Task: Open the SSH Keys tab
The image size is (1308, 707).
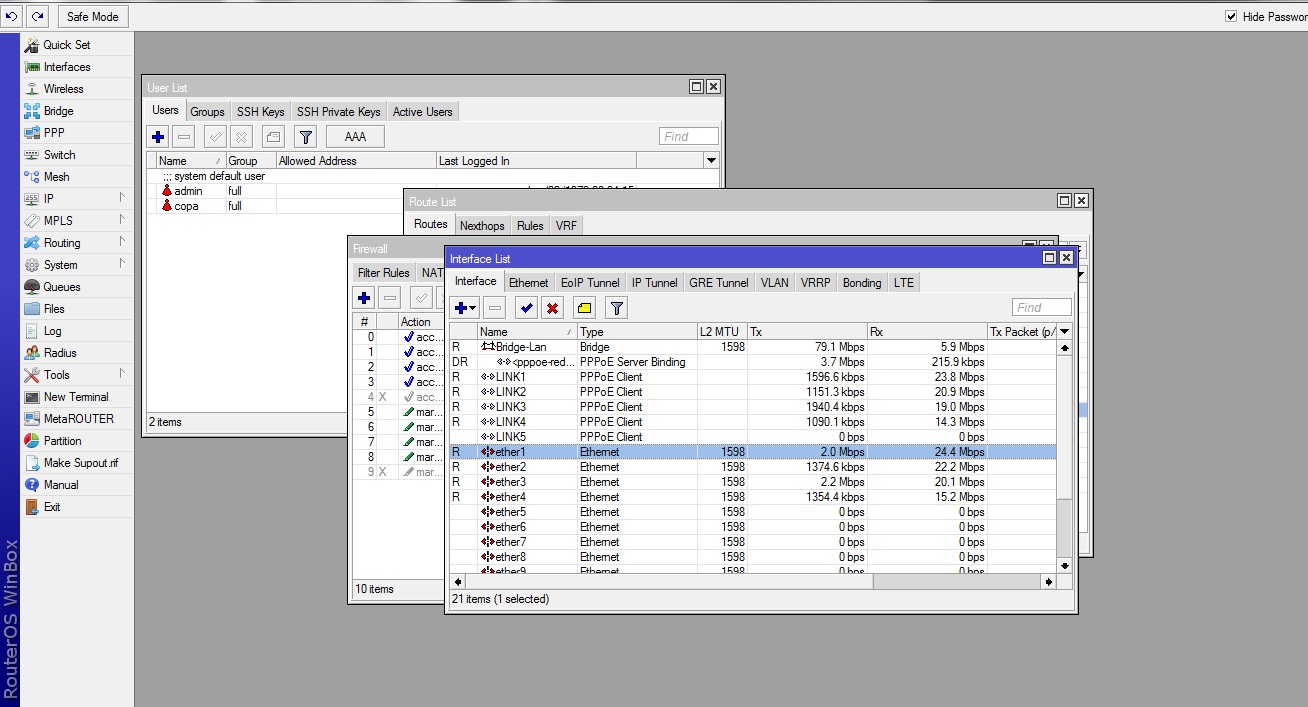Action: 260,112
